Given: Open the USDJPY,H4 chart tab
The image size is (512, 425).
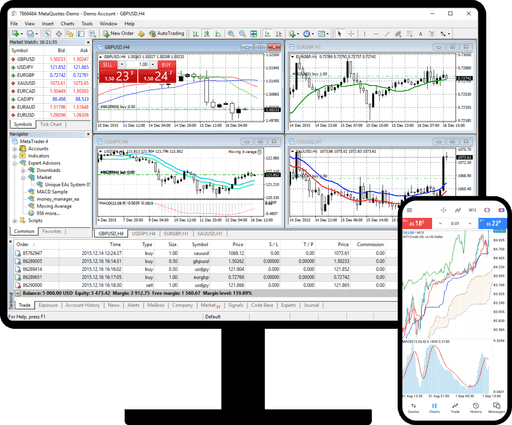Looking at the screenshot, I should 144,234.
